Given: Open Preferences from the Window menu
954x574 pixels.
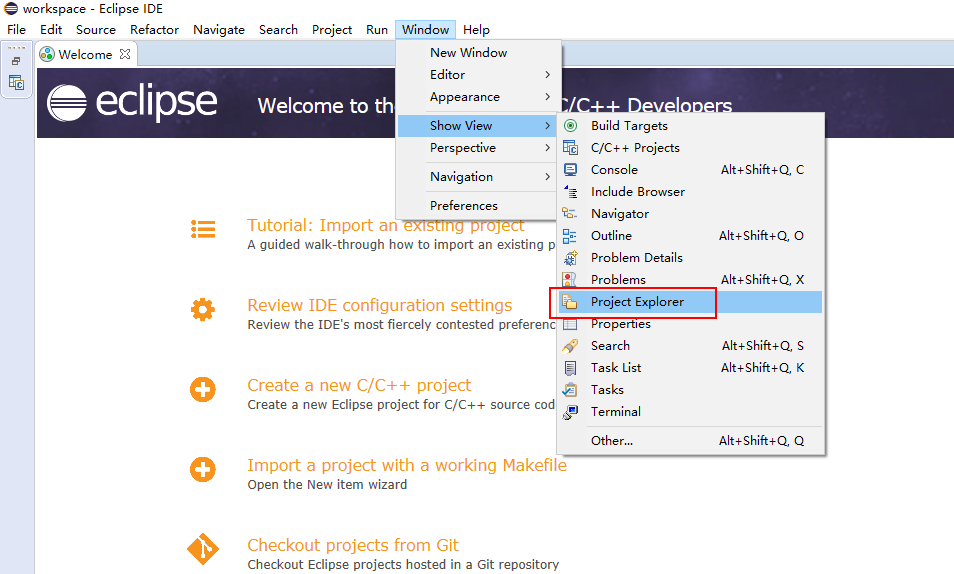Looking at the screenshot, I should tap(463, 206).
